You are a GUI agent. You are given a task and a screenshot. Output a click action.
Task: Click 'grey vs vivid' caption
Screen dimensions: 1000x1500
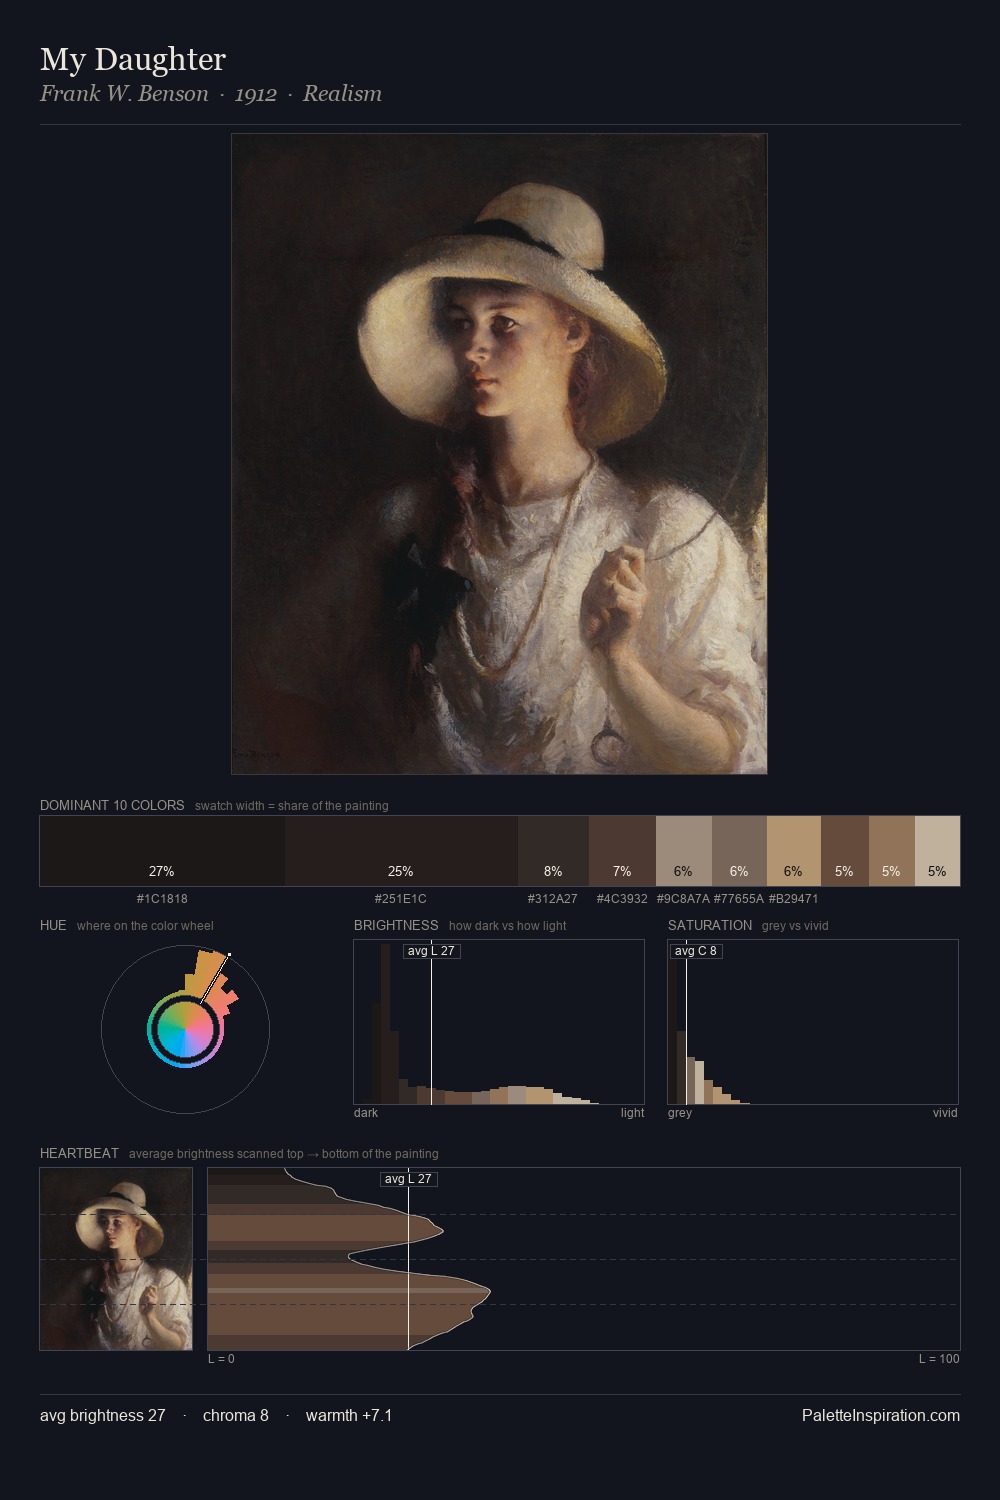[795, 925]
